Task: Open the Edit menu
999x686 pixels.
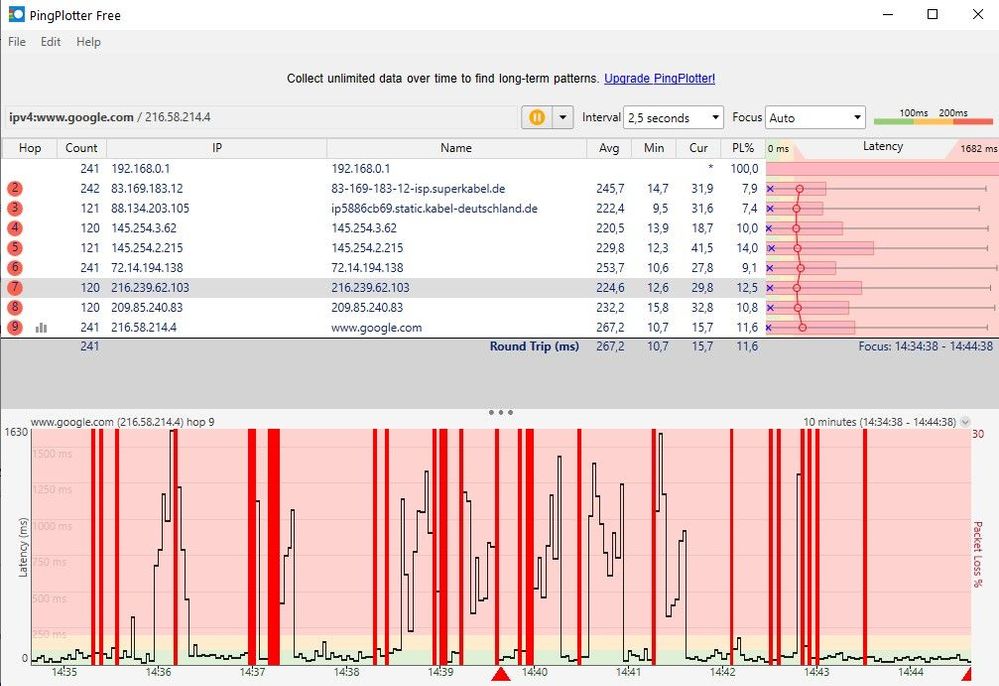Action: pos(50,42)
